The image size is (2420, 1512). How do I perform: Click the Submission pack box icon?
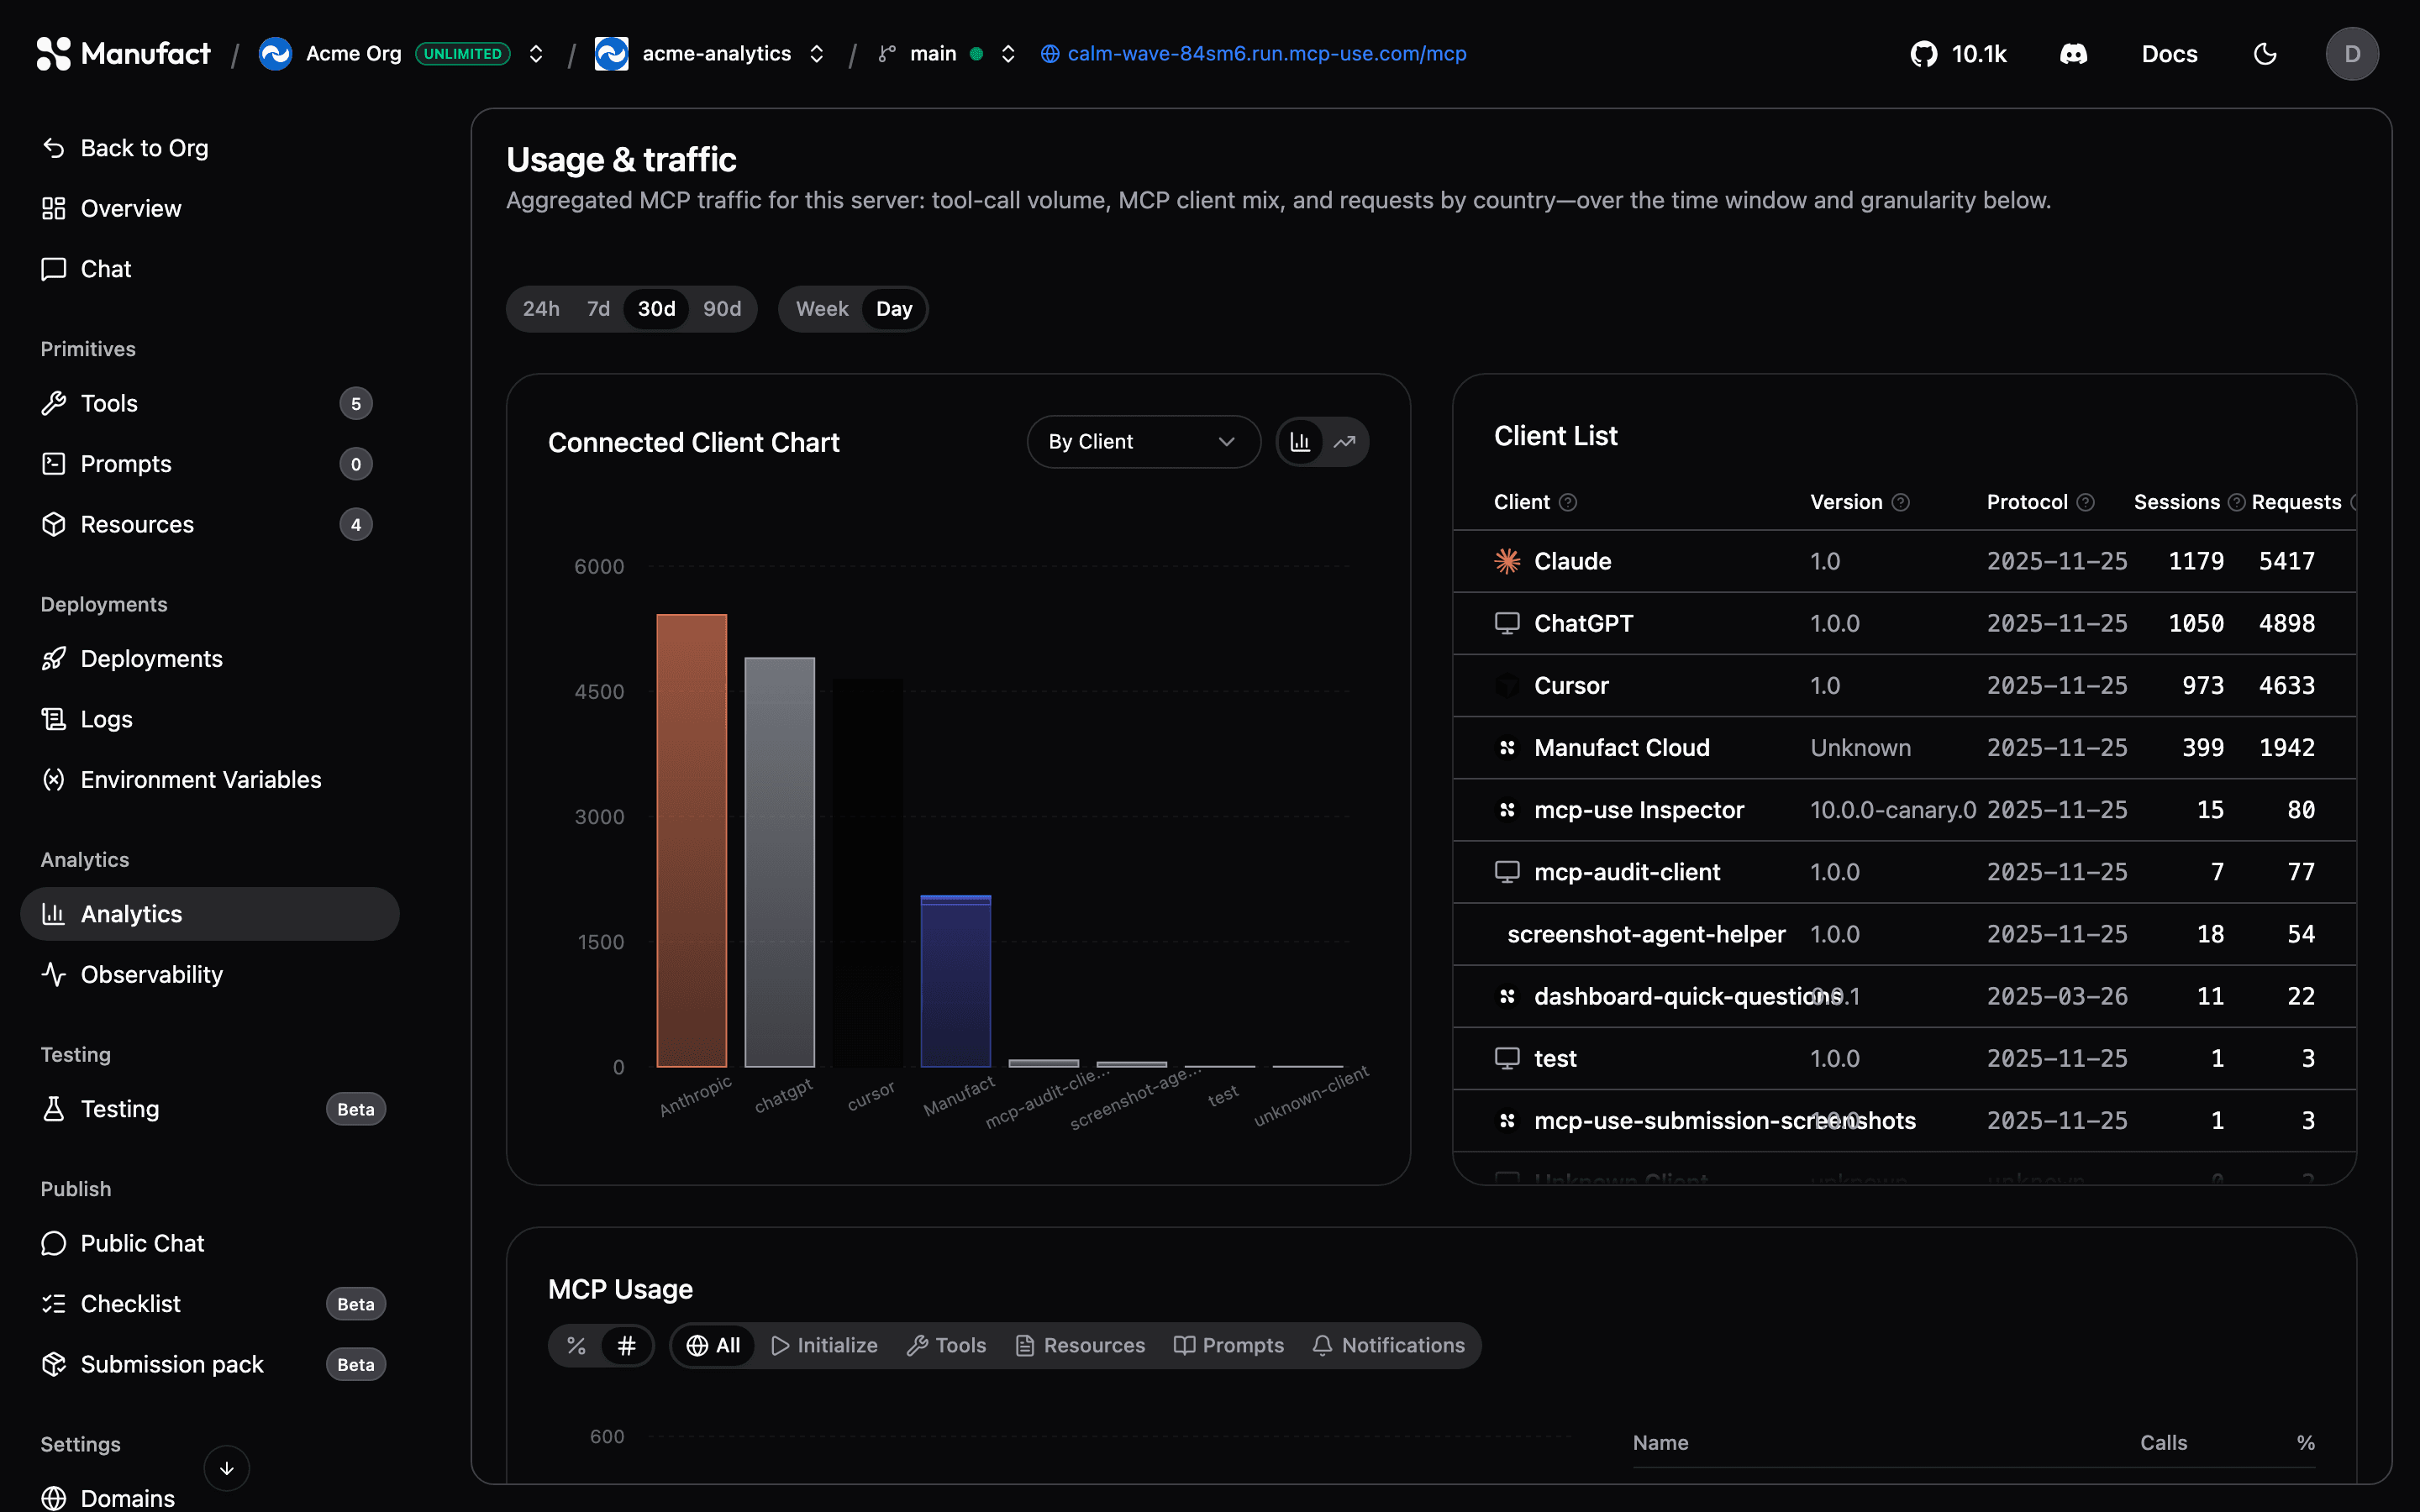(53, 1364)
